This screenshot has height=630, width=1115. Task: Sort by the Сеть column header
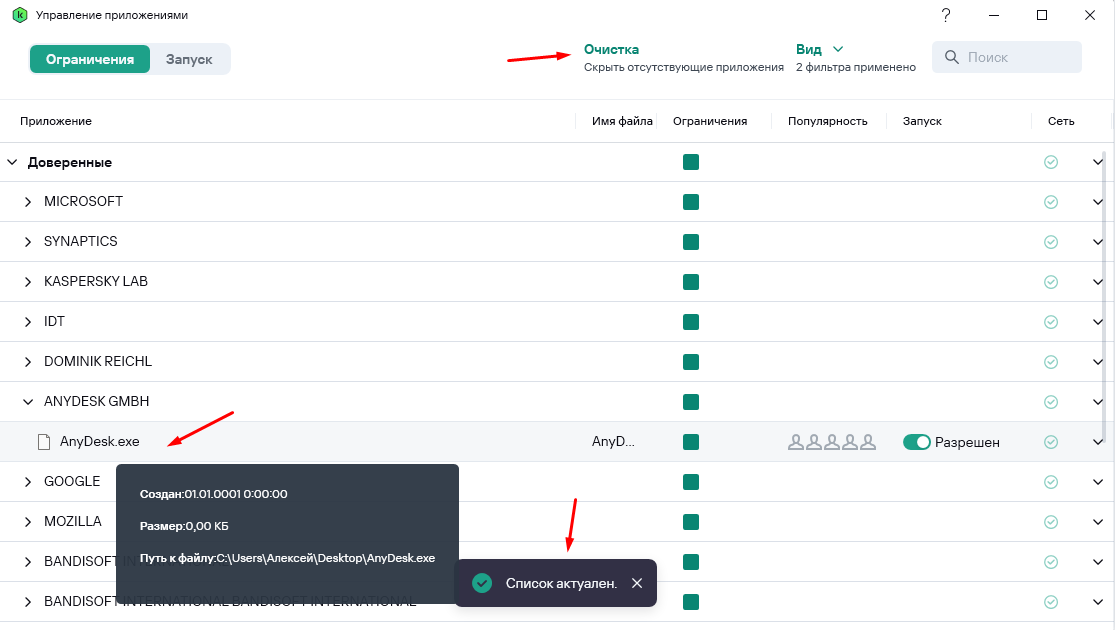1061,121
